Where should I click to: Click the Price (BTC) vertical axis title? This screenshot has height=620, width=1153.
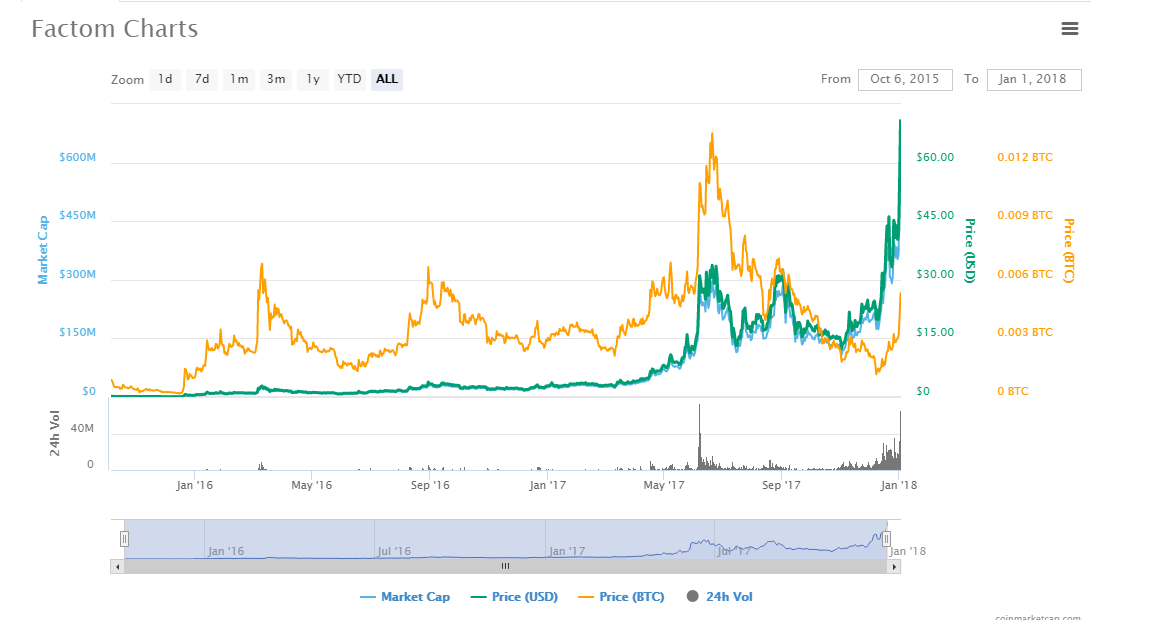[1068, 251]
